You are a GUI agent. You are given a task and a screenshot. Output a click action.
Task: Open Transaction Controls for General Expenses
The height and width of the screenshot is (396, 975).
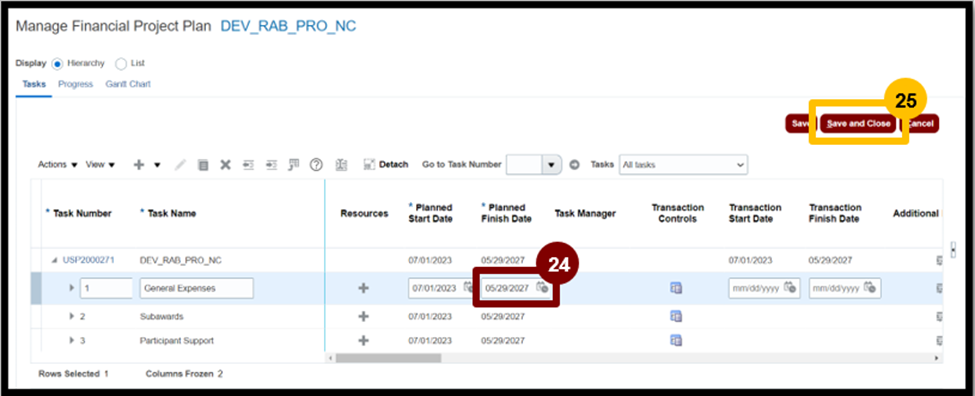[676, 288]
